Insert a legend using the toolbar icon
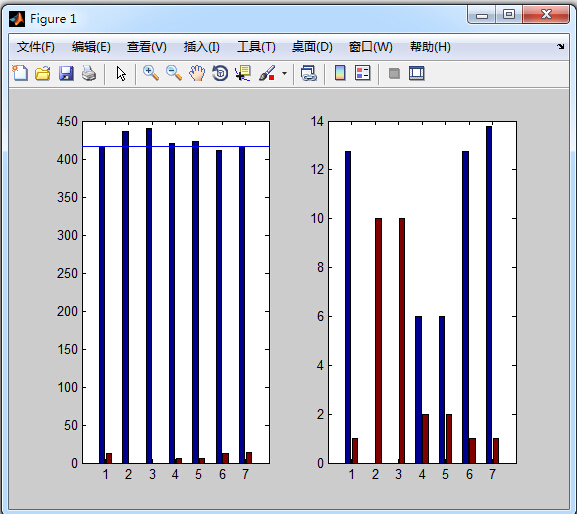The image size is (577, 514). pos(362,73)
